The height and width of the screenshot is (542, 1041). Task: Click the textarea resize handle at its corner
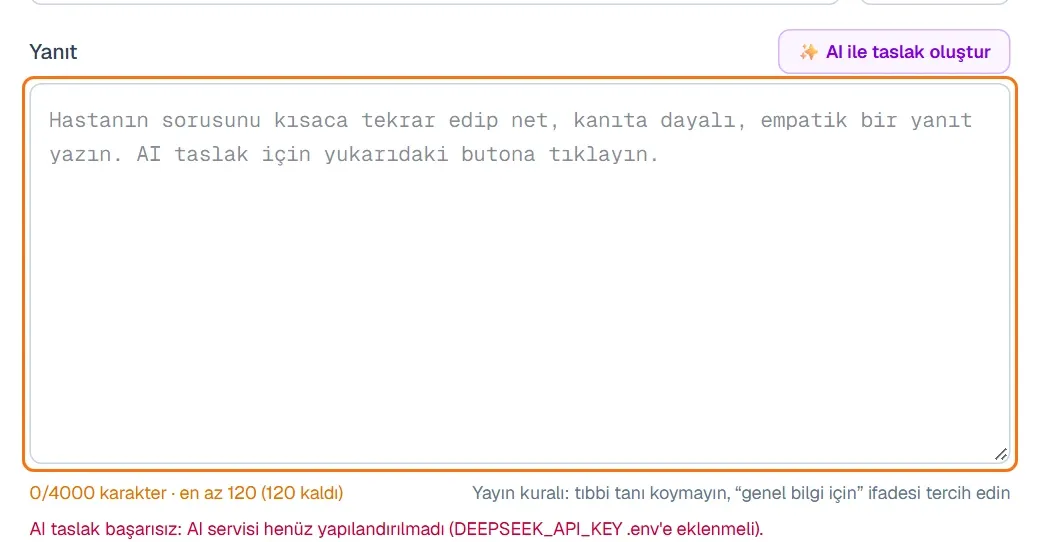(x=1001, y=454)
